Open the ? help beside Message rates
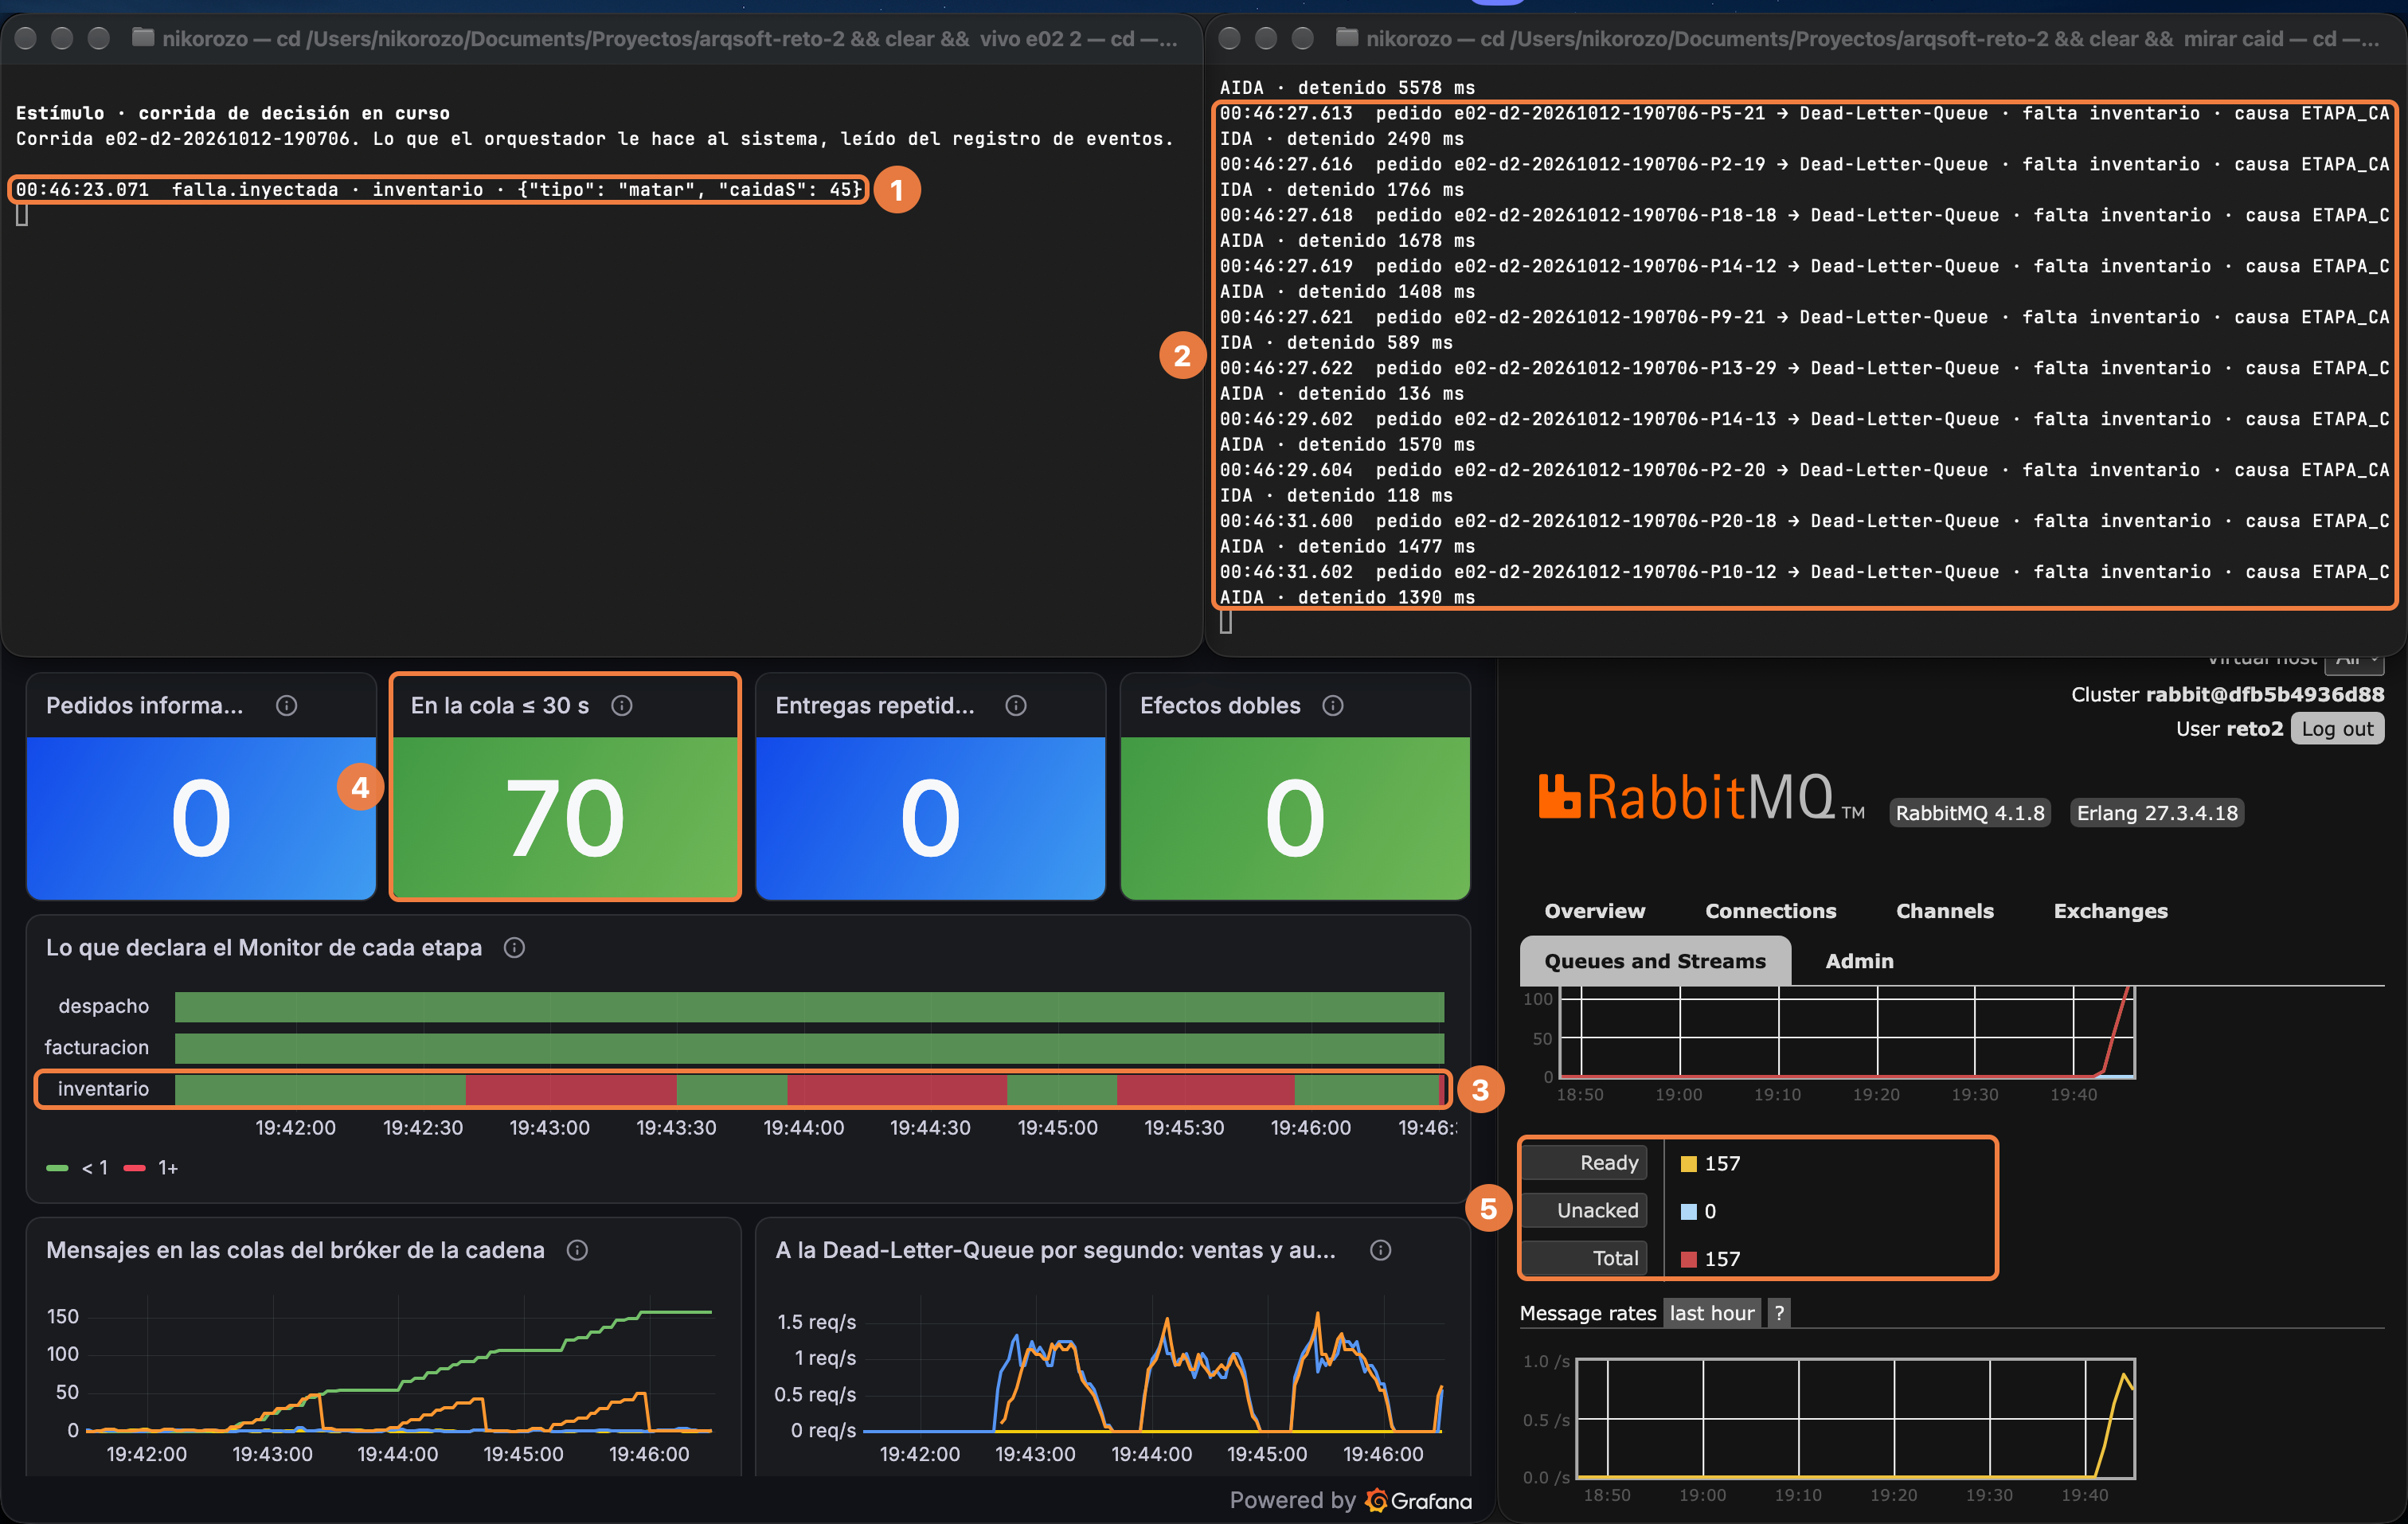The height and width of the screenshot is (1524, 2408). pos(1779,1313)
